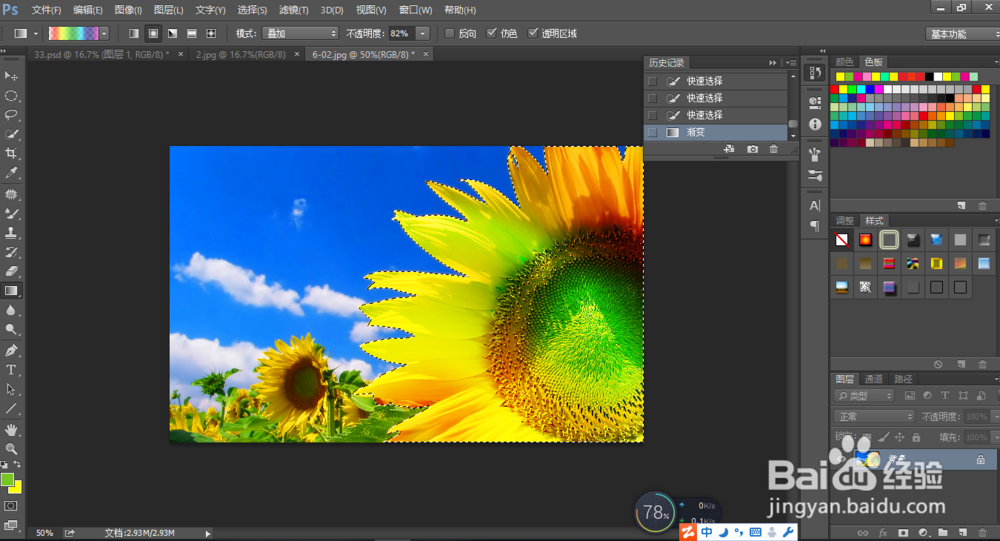The image size is (1000, 541).
Task: Select the Elliptical Marquee tool
Action: click(x=11, y=96)
